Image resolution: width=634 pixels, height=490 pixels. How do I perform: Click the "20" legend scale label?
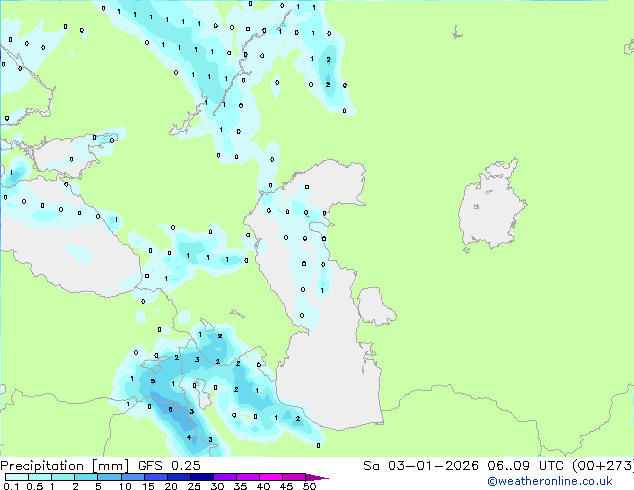(171, 486)
